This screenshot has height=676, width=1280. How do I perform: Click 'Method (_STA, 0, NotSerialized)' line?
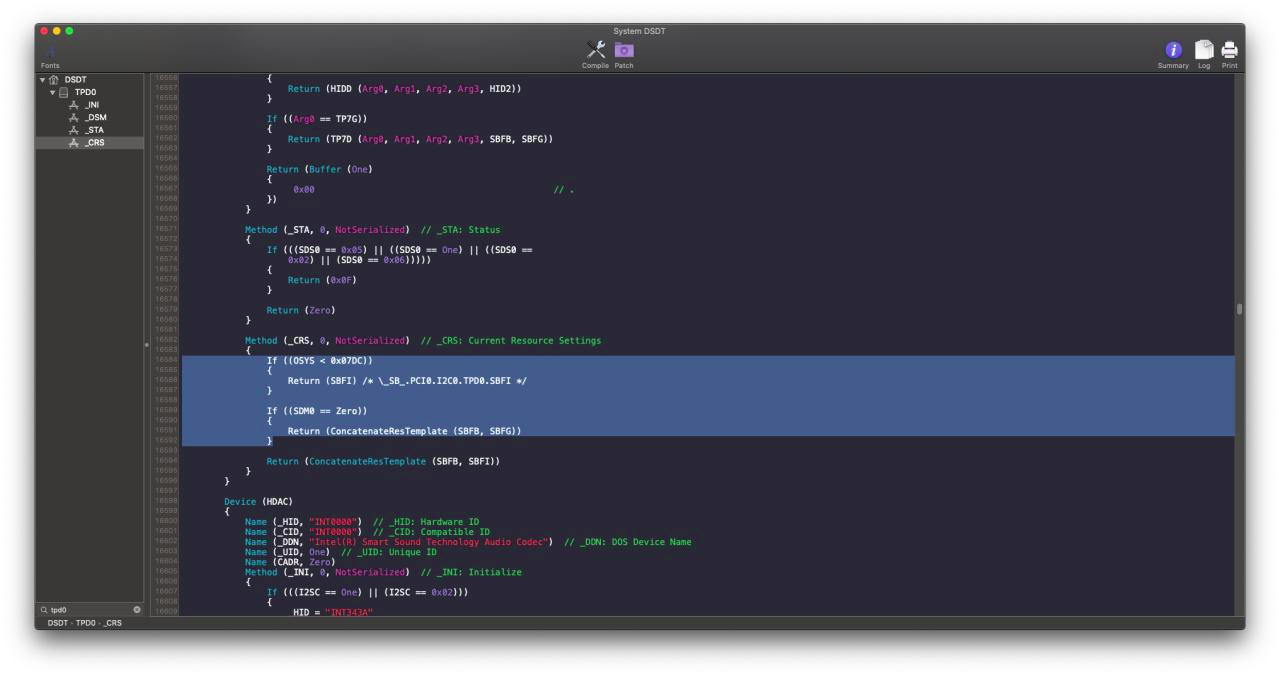click(x=372, y=229)
